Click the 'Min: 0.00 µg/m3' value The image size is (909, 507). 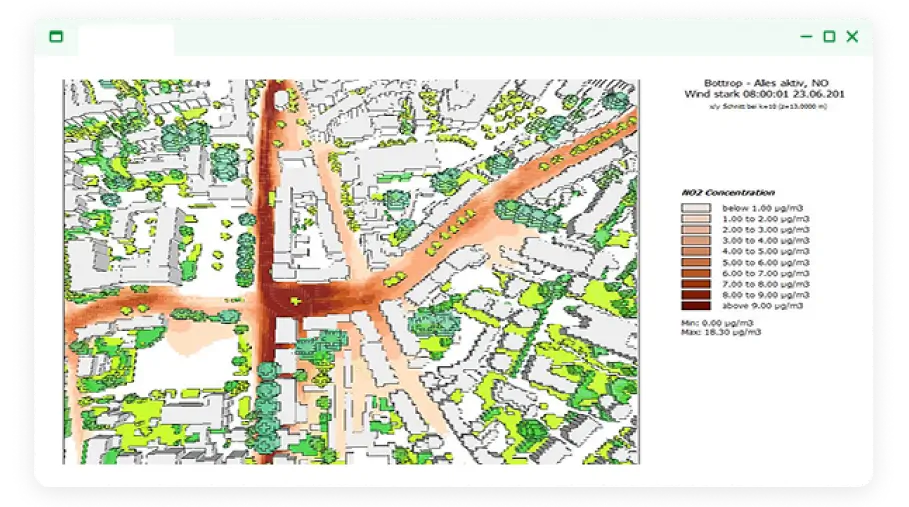[x=717, y=323]
